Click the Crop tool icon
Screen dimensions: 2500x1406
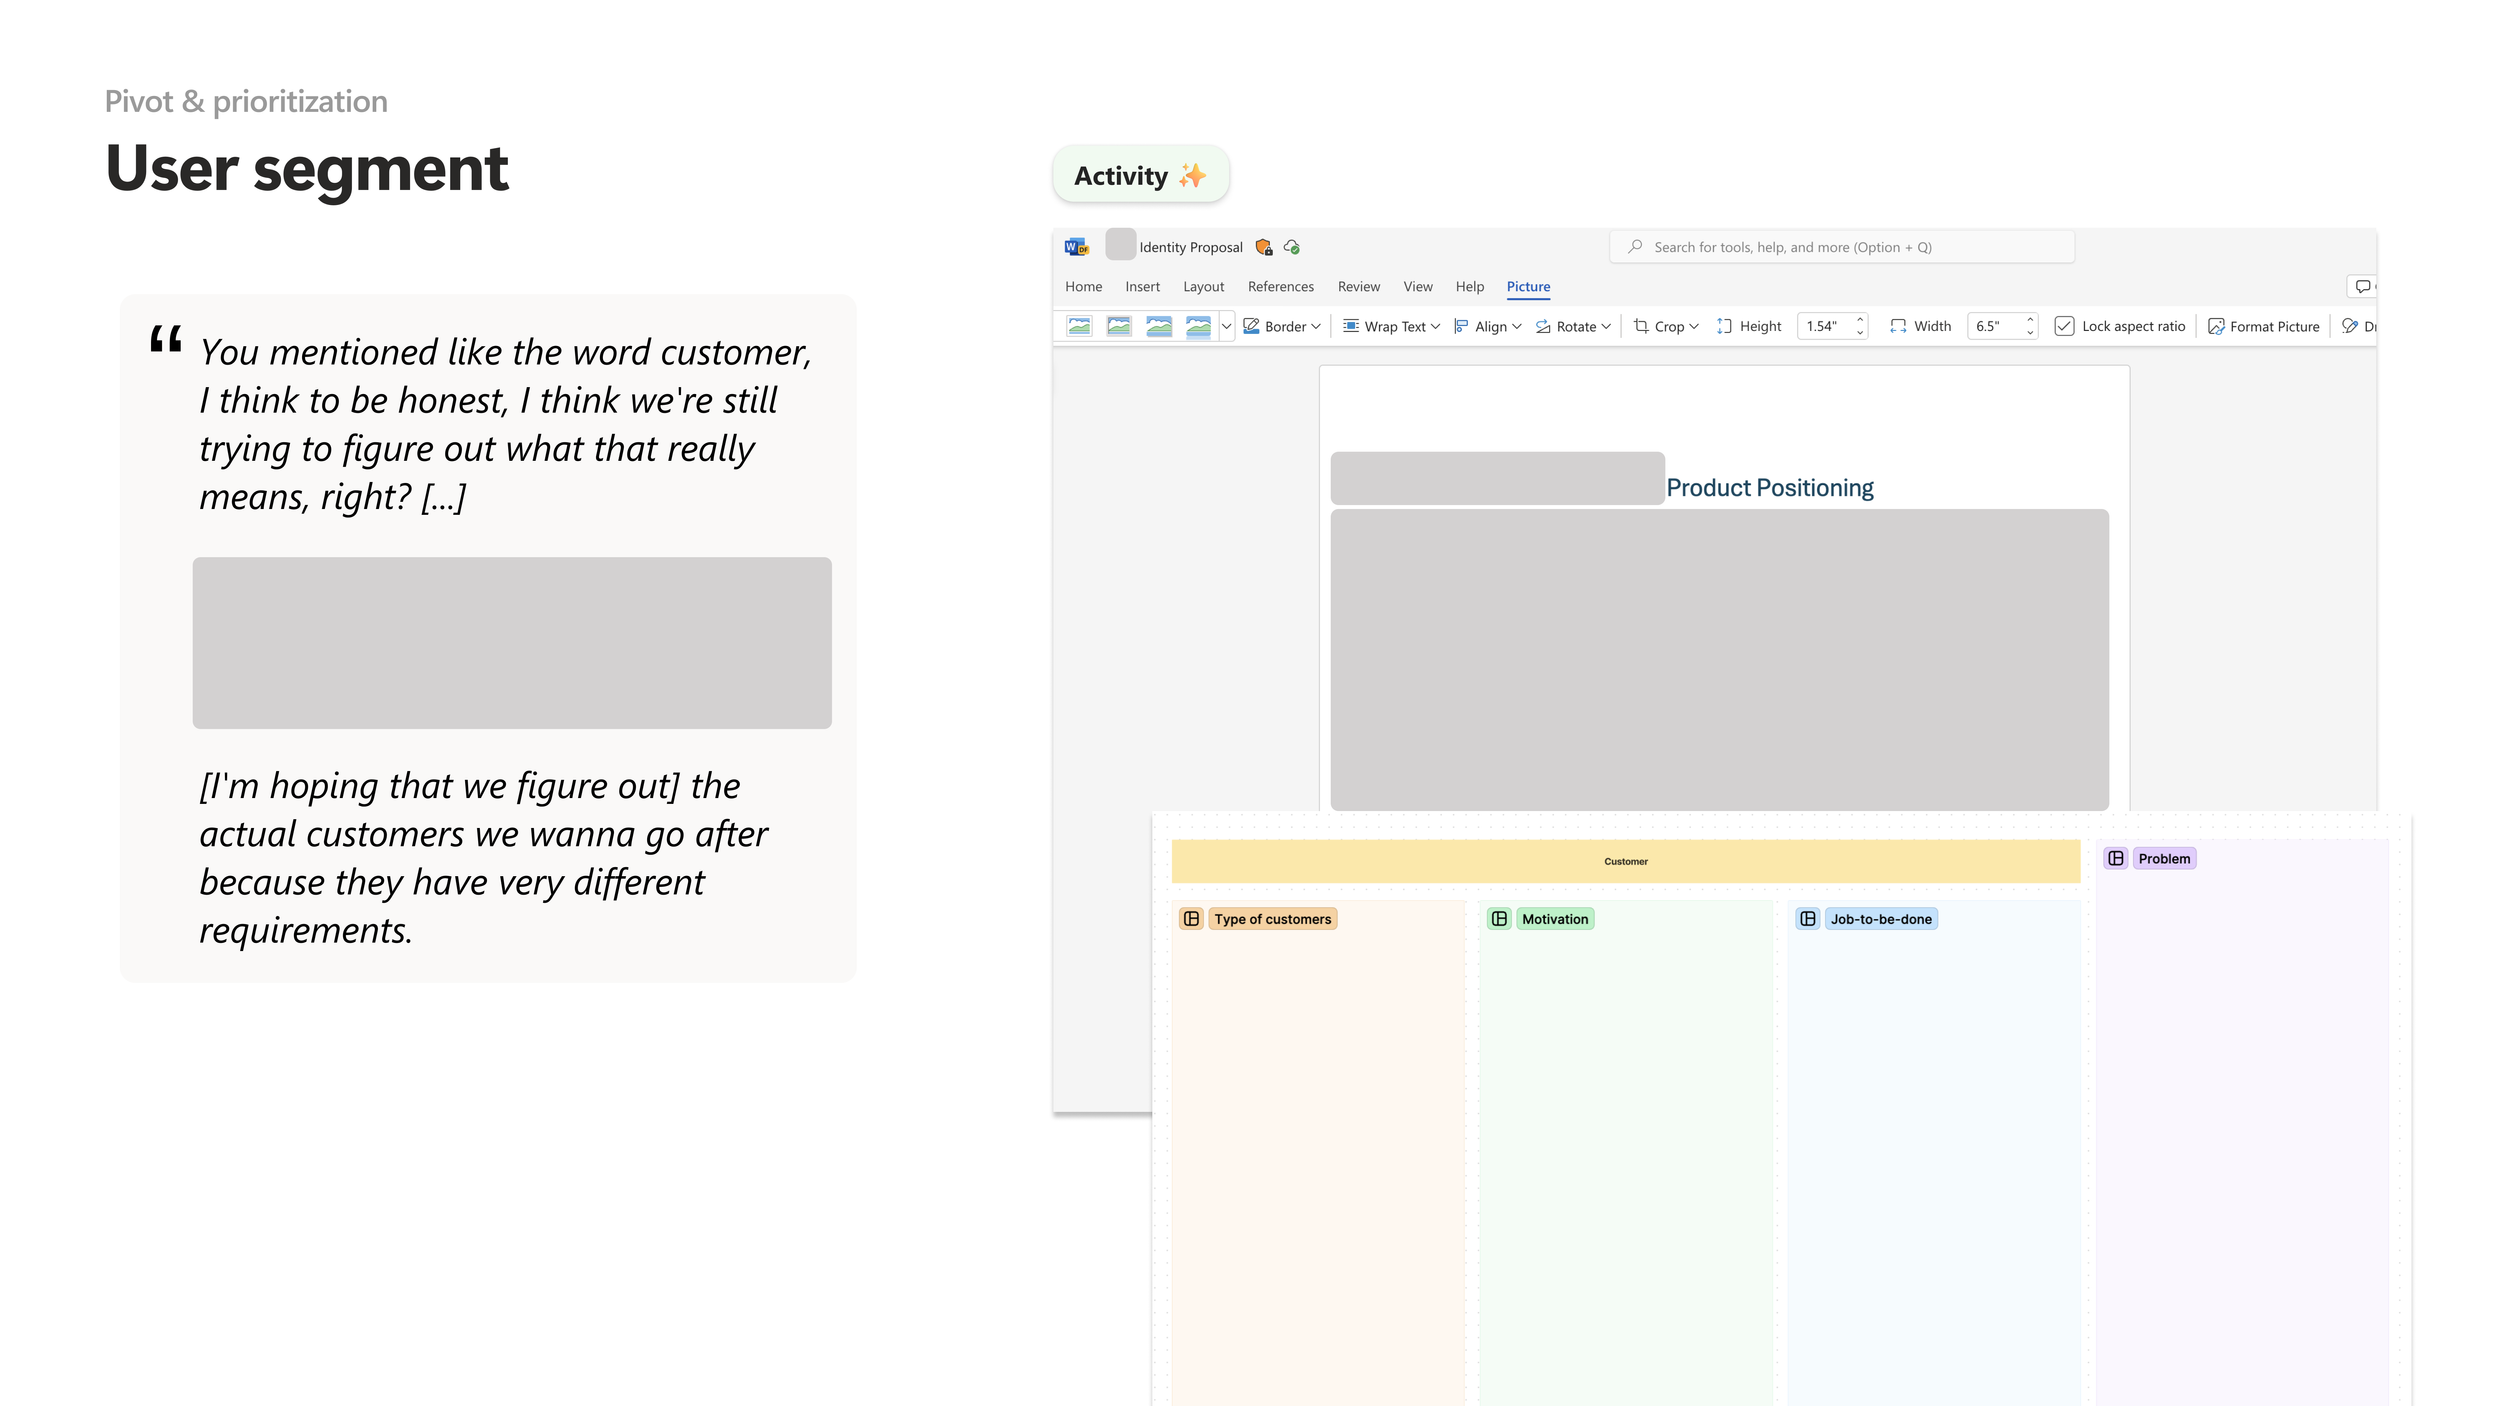1641,326
